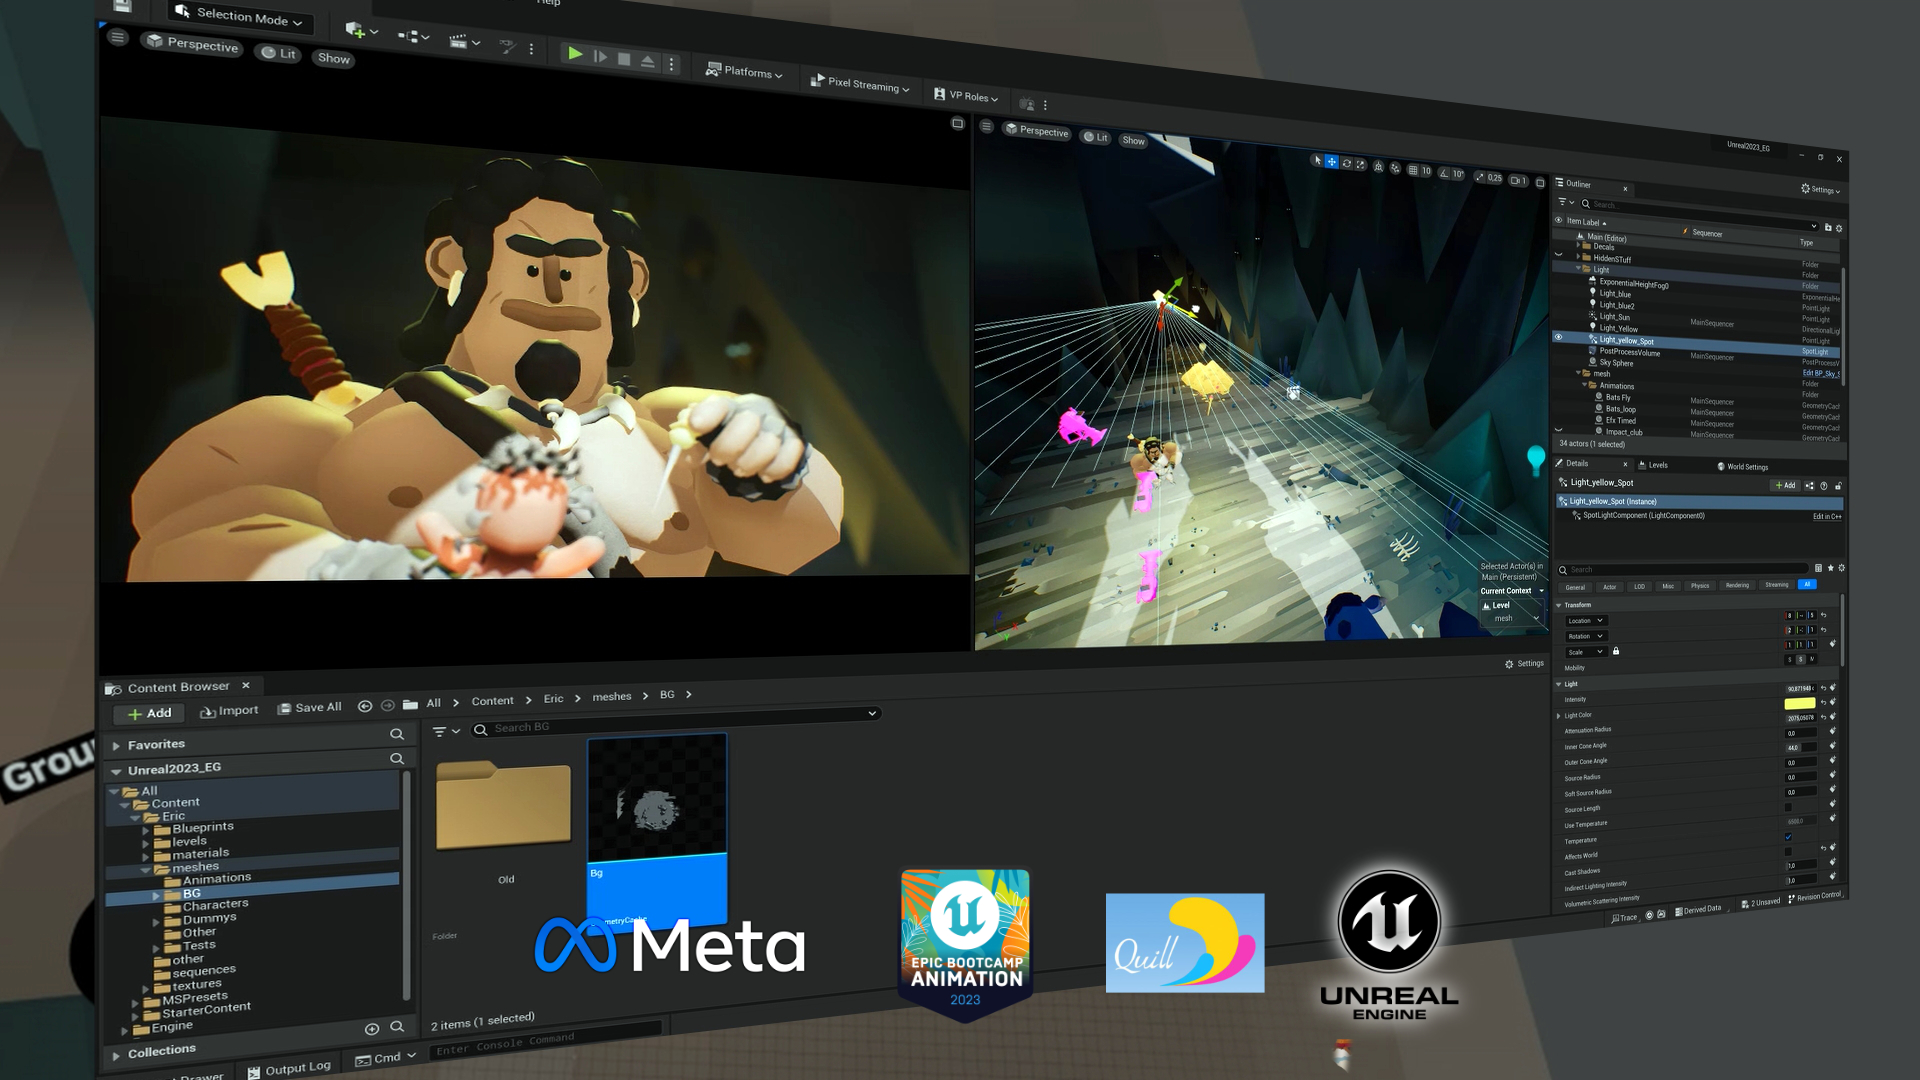Screen dimensions: 1920x1080
Task: Toggle the Temperature checkbox in Light section
Action: 1788,837
